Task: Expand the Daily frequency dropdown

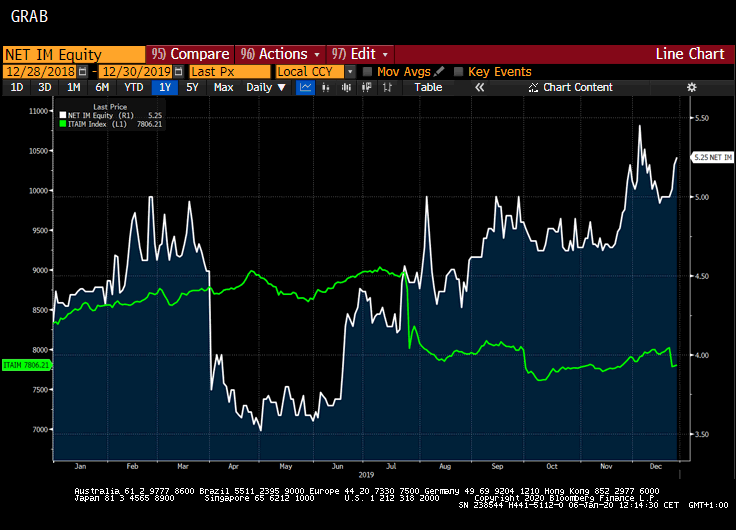Action: pos(266,88)
